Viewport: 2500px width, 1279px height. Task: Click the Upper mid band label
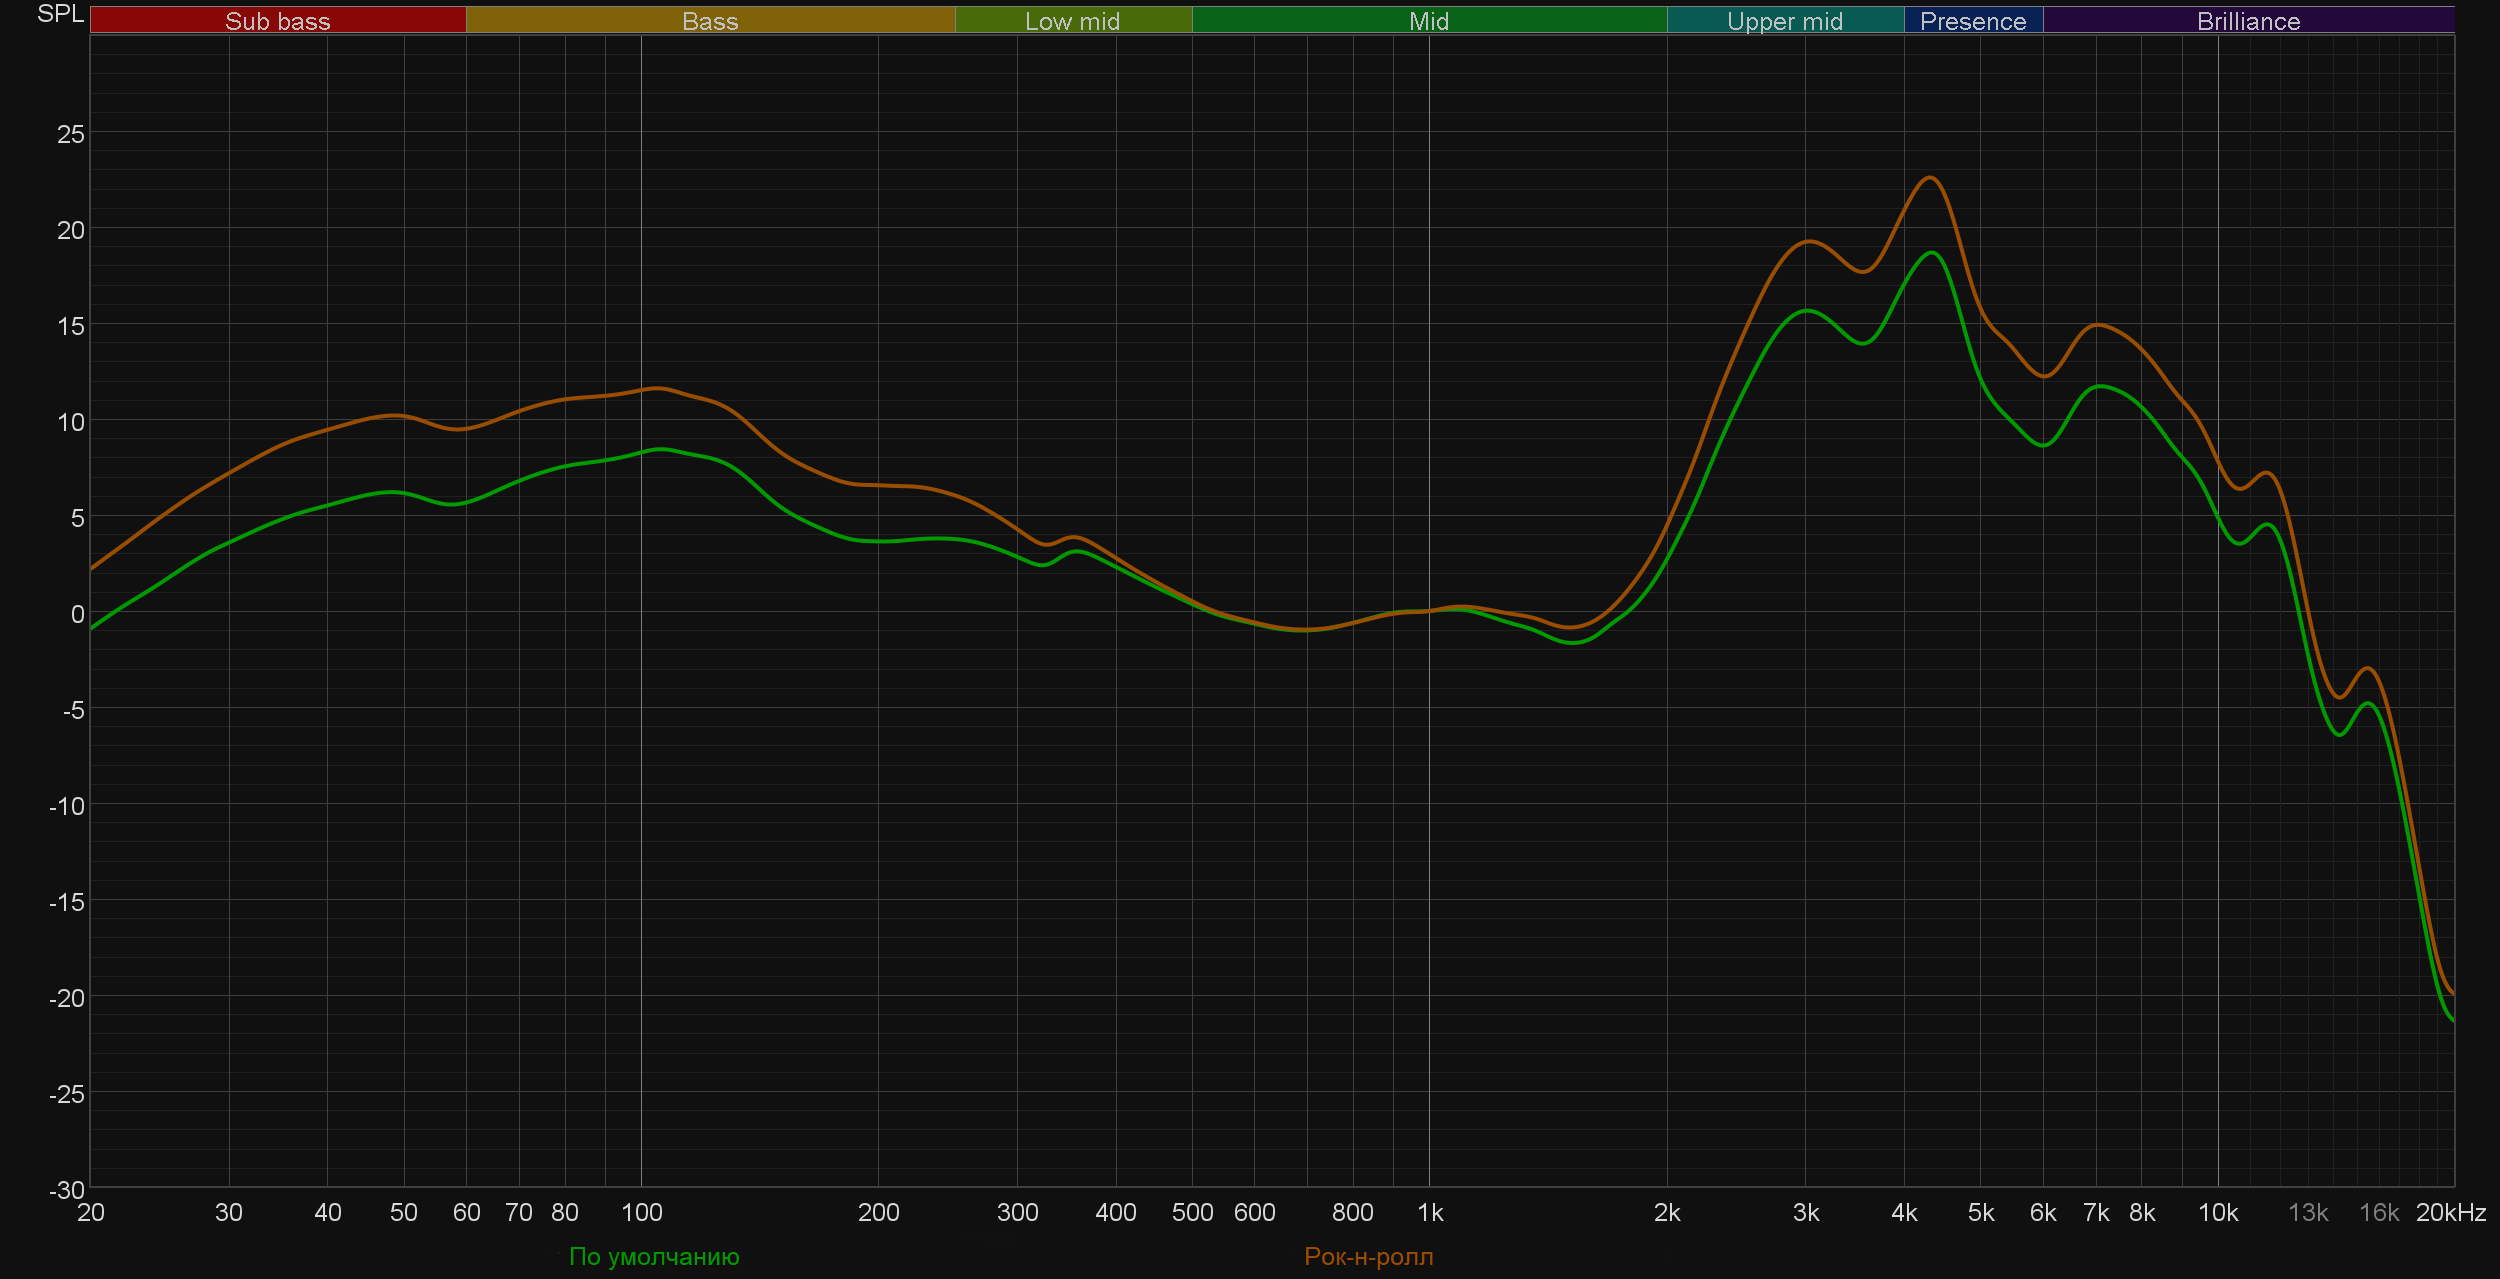pyautogui.click(x=1784, y=21)
